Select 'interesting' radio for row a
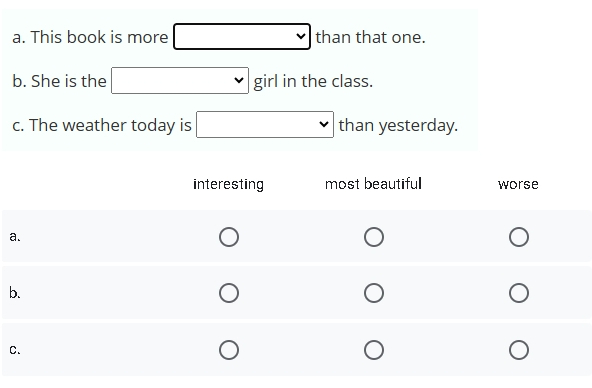The width and height of the screenshot is (592, 388). (229, 237)
